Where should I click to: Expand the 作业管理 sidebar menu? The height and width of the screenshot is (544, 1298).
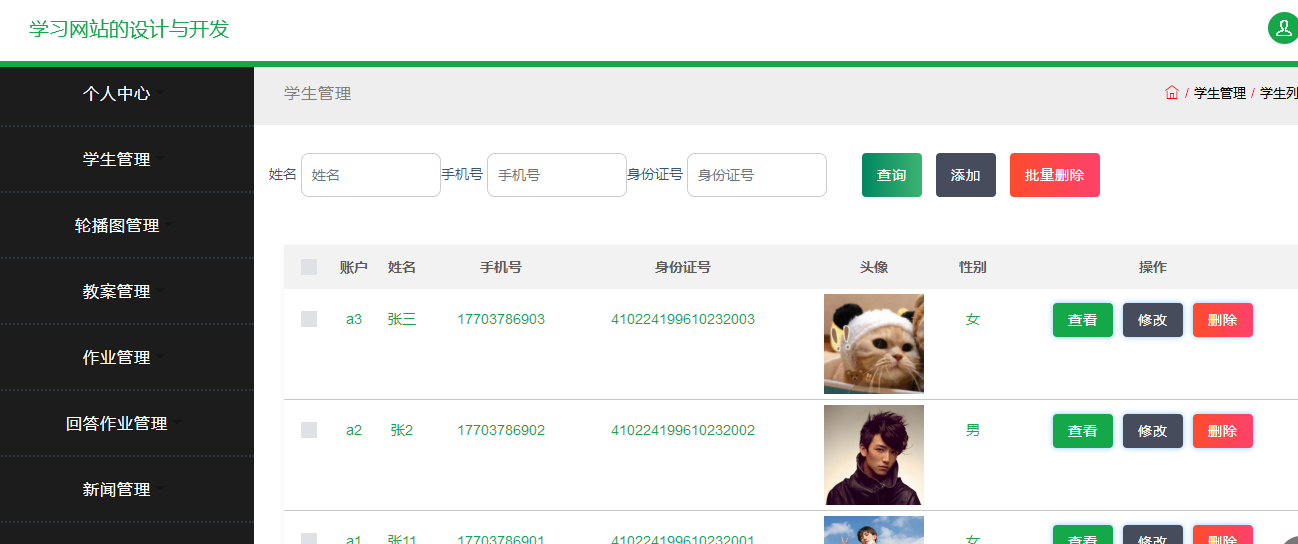pos(127,357)
